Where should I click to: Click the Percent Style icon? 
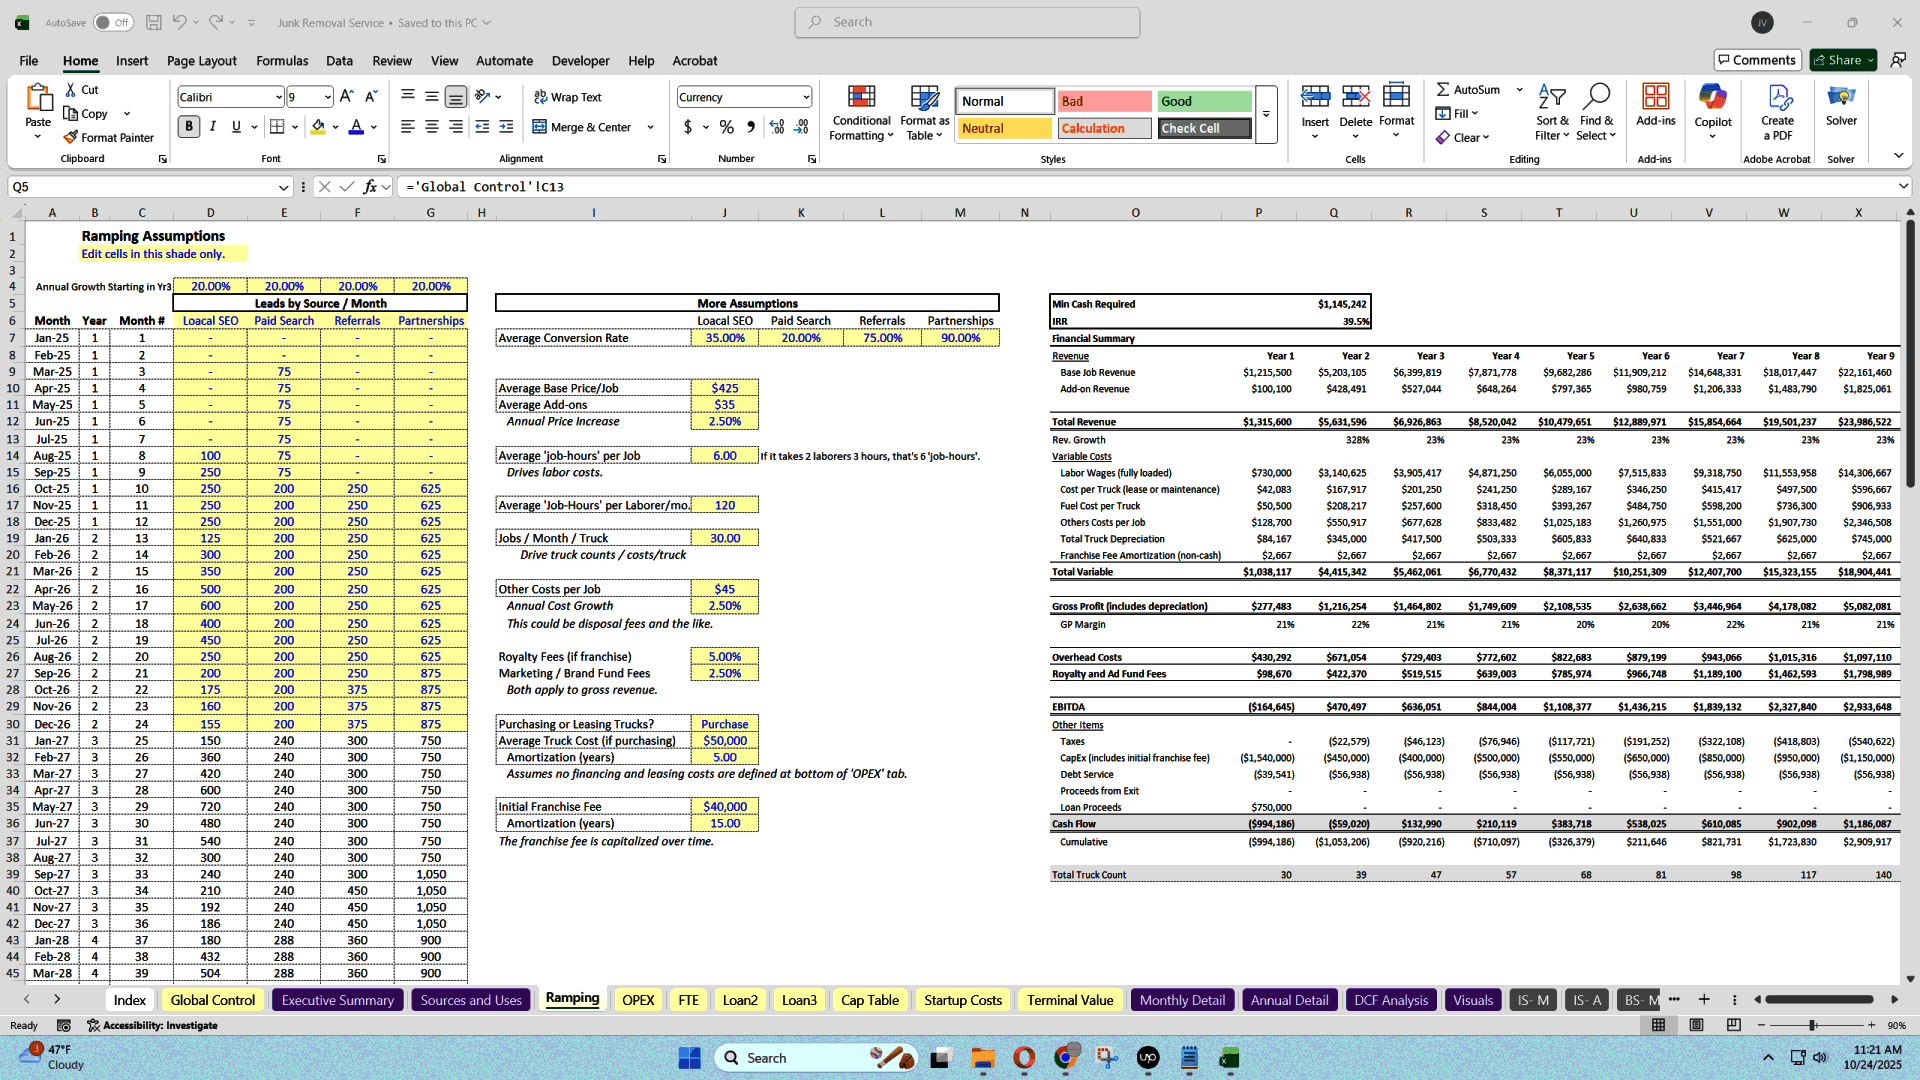click(x=727, y=128)
